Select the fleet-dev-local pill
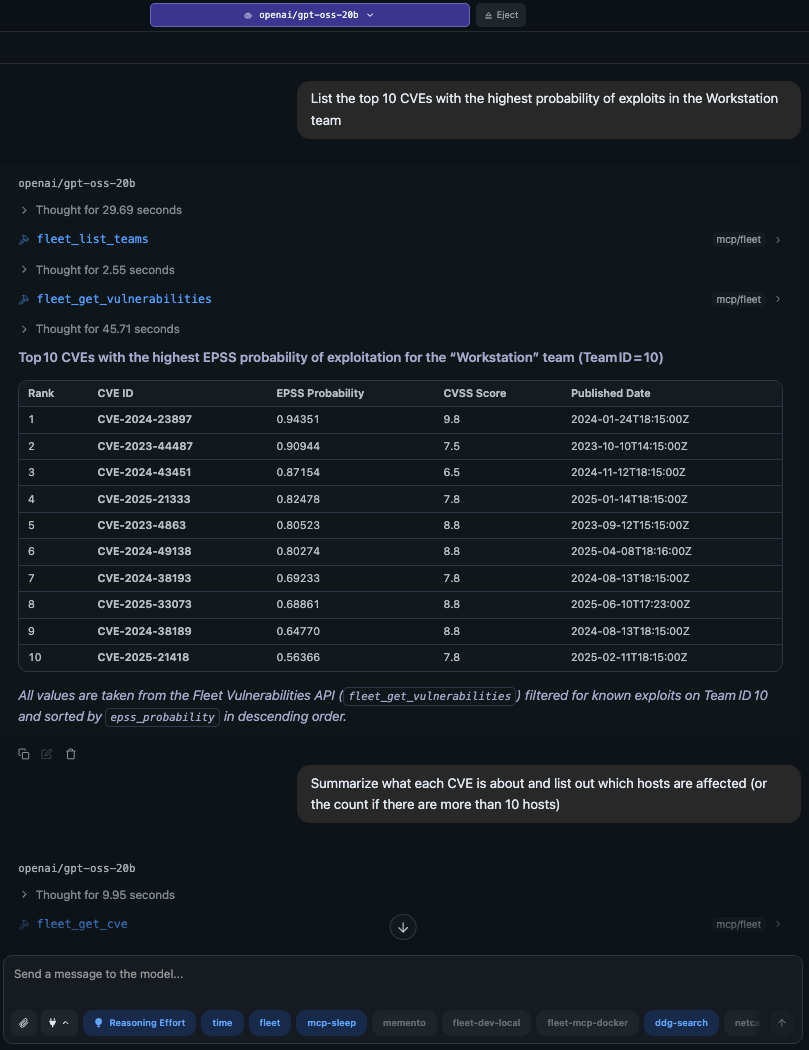809x1050 pixels. click(x=486, y=1022)
